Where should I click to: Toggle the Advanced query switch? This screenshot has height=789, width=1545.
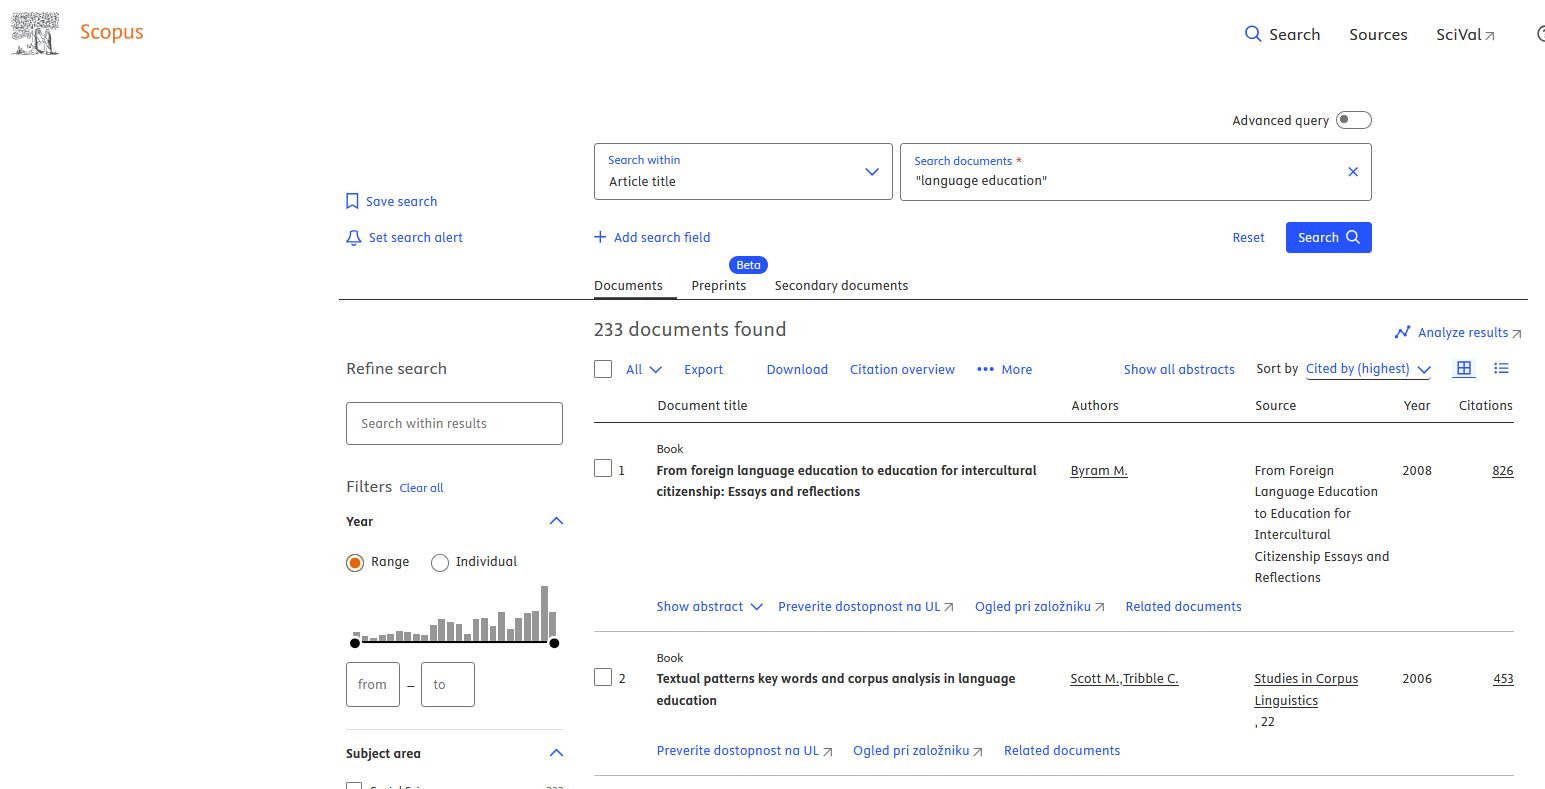coord(1354,120)
